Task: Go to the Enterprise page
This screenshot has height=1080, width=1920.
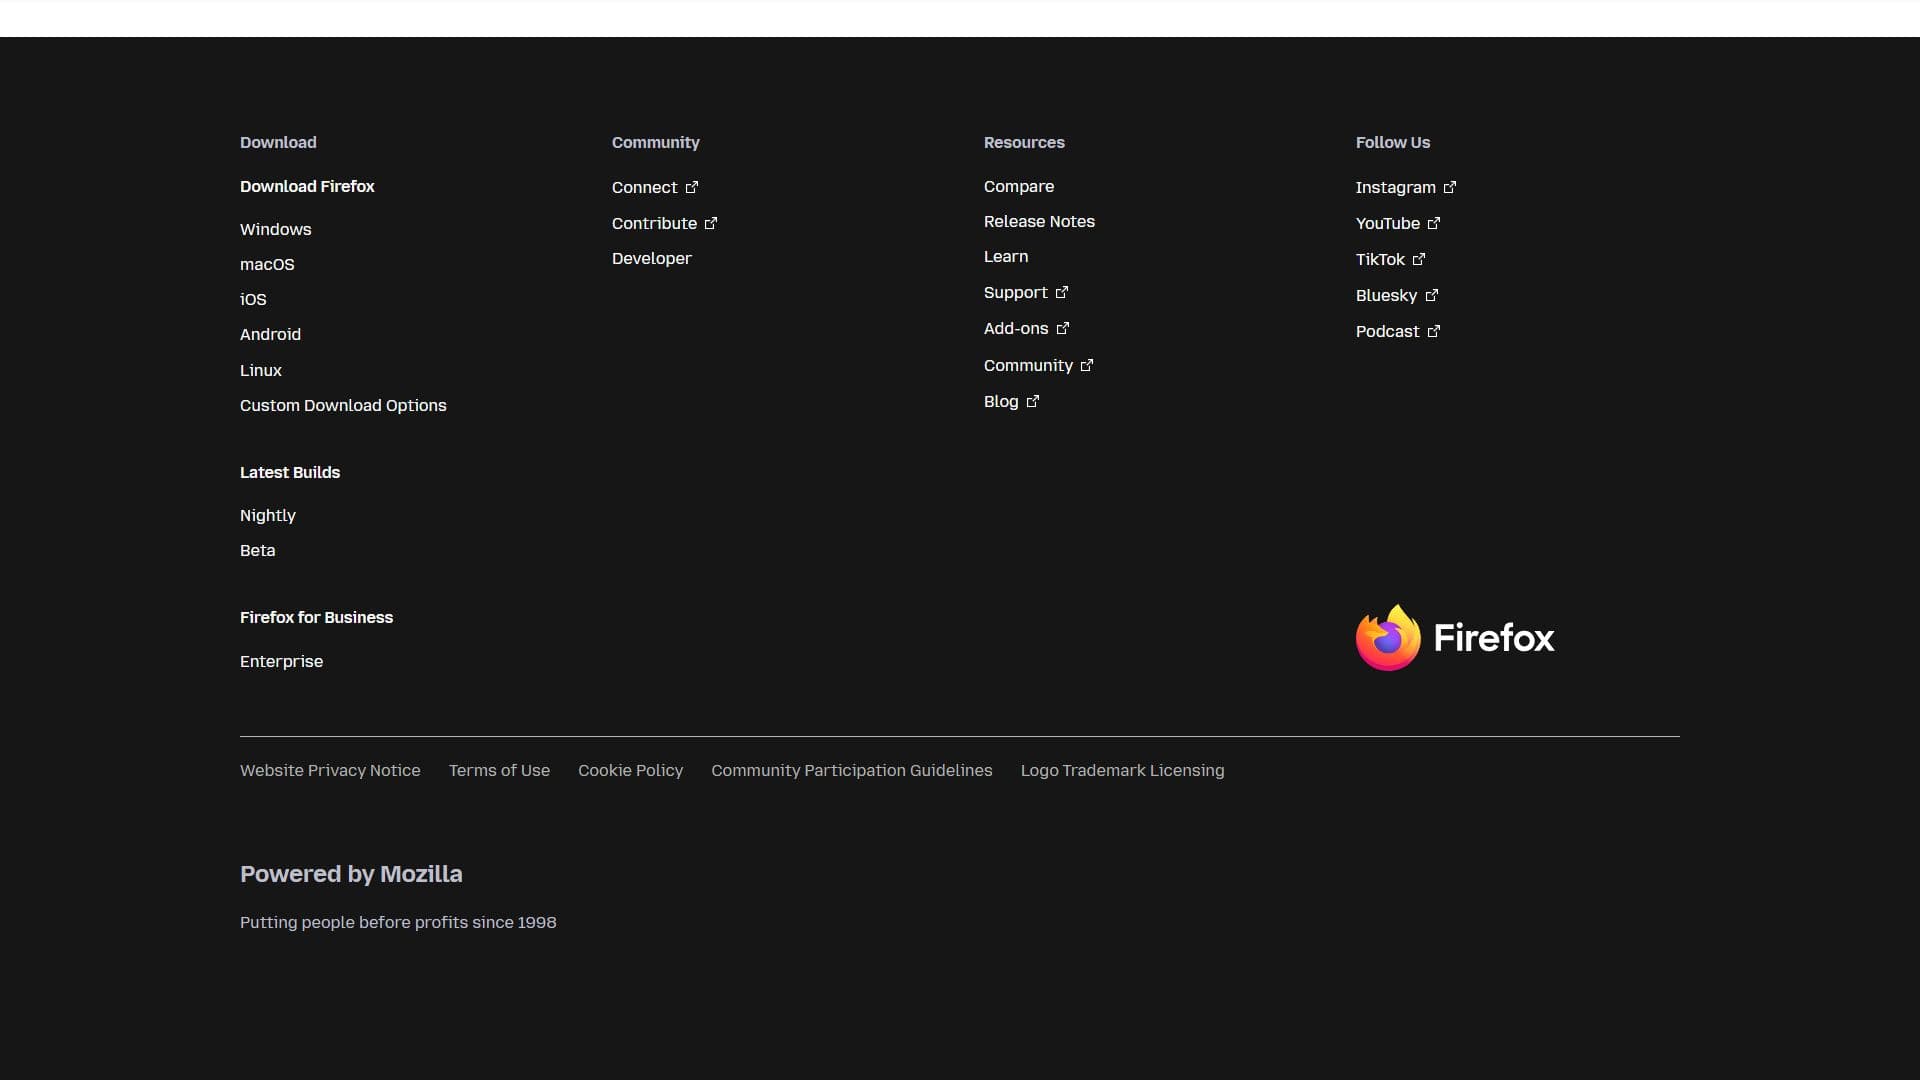Action: tap(281, 661)
